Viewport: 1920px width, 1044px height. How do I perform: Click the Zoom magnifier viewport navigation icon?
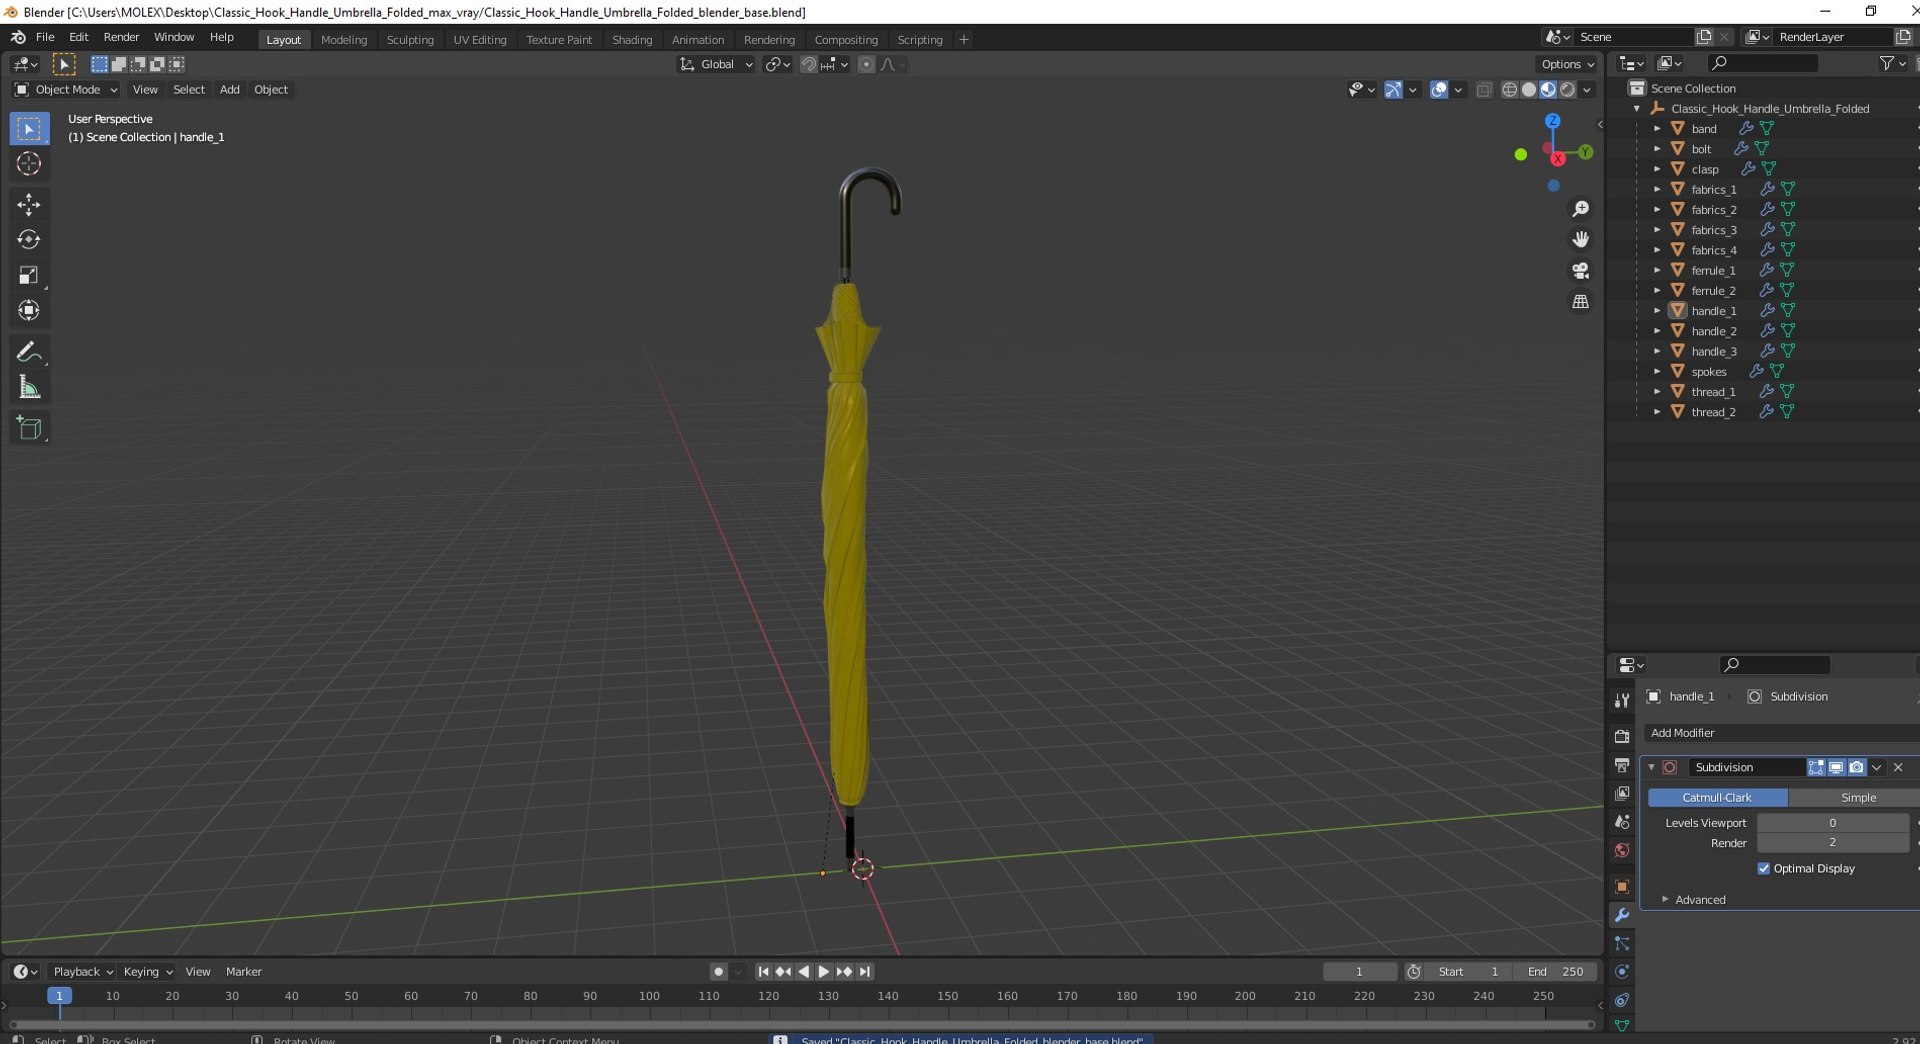tap(1581, 209)
